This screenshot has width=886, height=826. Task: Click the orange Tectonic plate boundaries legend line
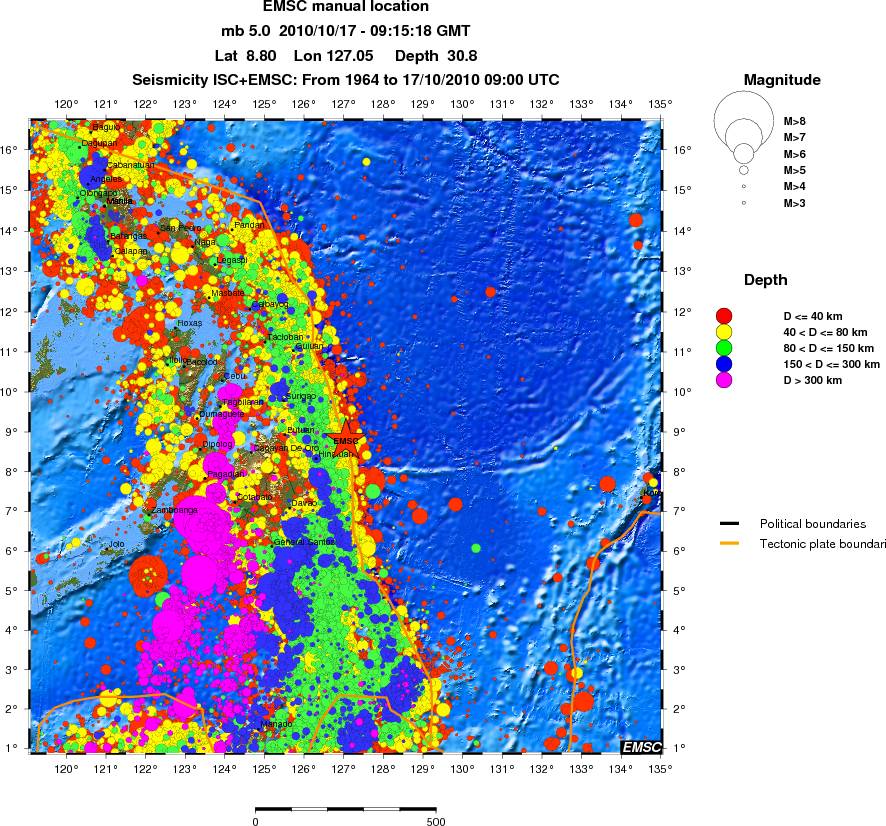coord(729,544)
